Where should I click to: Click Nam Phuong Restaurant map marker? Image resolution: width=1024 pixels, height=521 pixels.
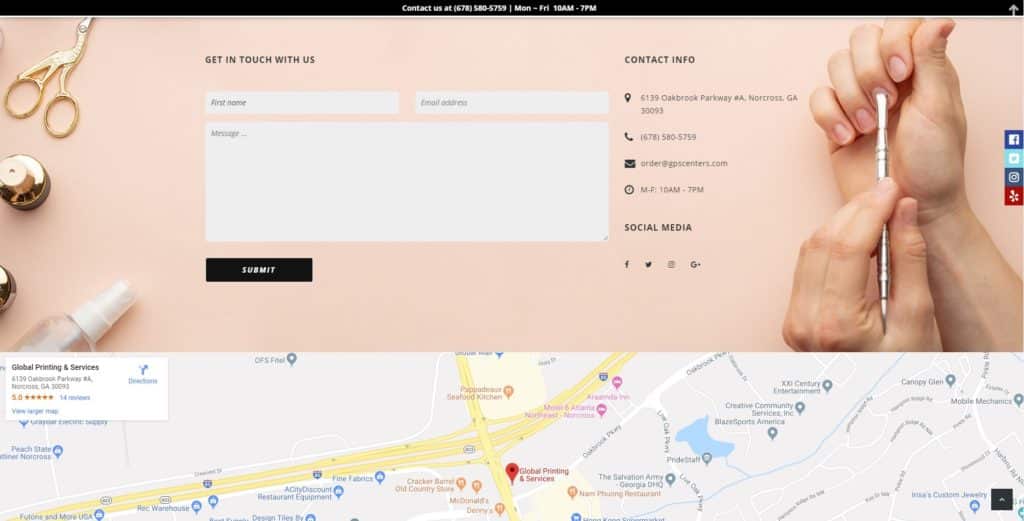(572, 492)
